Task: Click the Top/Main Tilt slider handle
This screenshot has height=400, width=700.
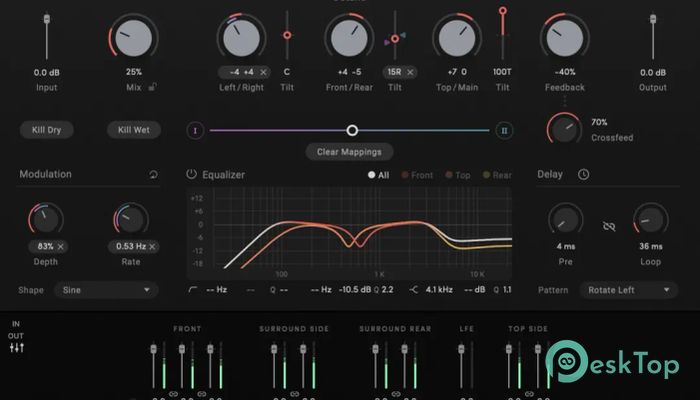Action: pyautogui.click(x=503, y=10)
